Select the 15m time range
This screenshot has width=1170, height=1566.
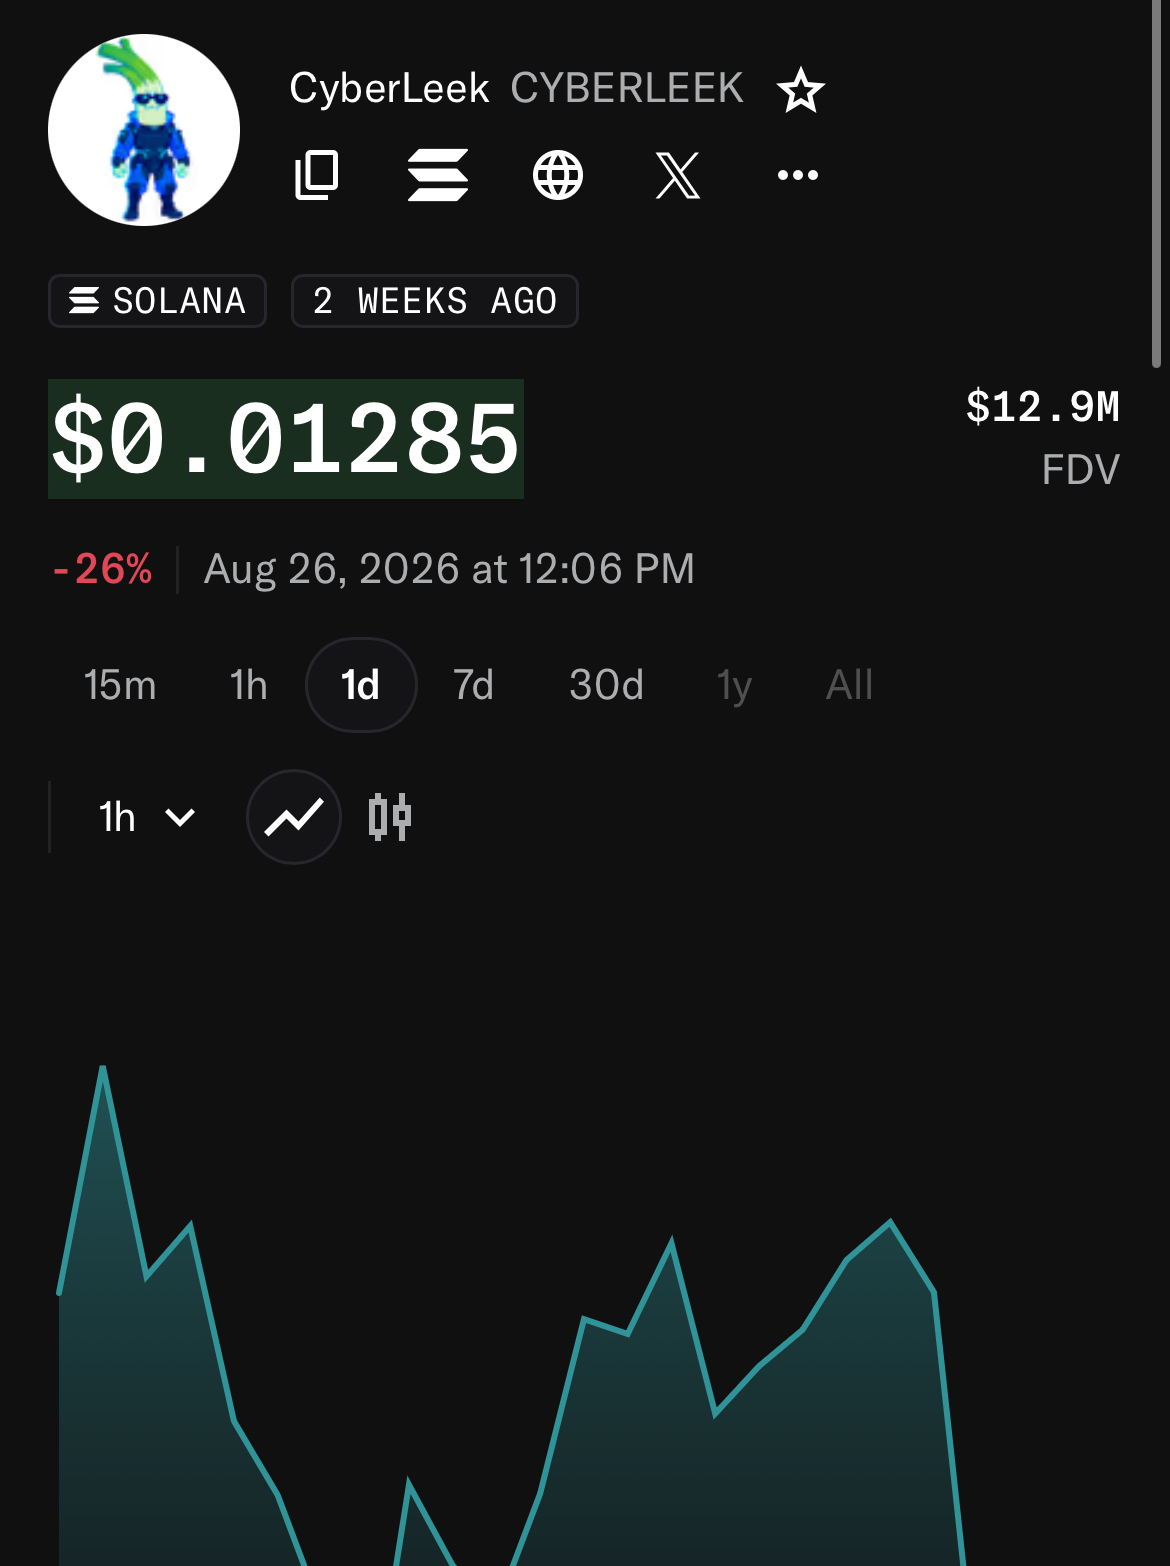point(120,685)
